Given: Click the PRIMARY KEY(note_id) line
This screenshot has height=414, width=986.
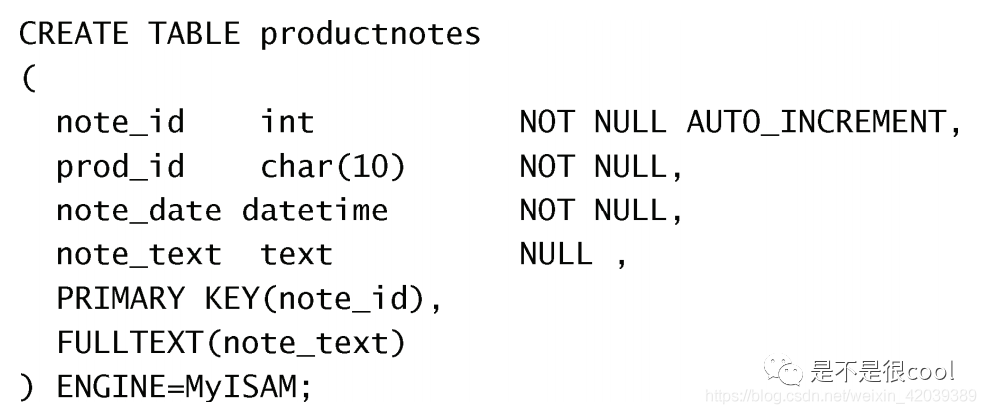Looking at the screenshot, I should click(x=249, y=299).
